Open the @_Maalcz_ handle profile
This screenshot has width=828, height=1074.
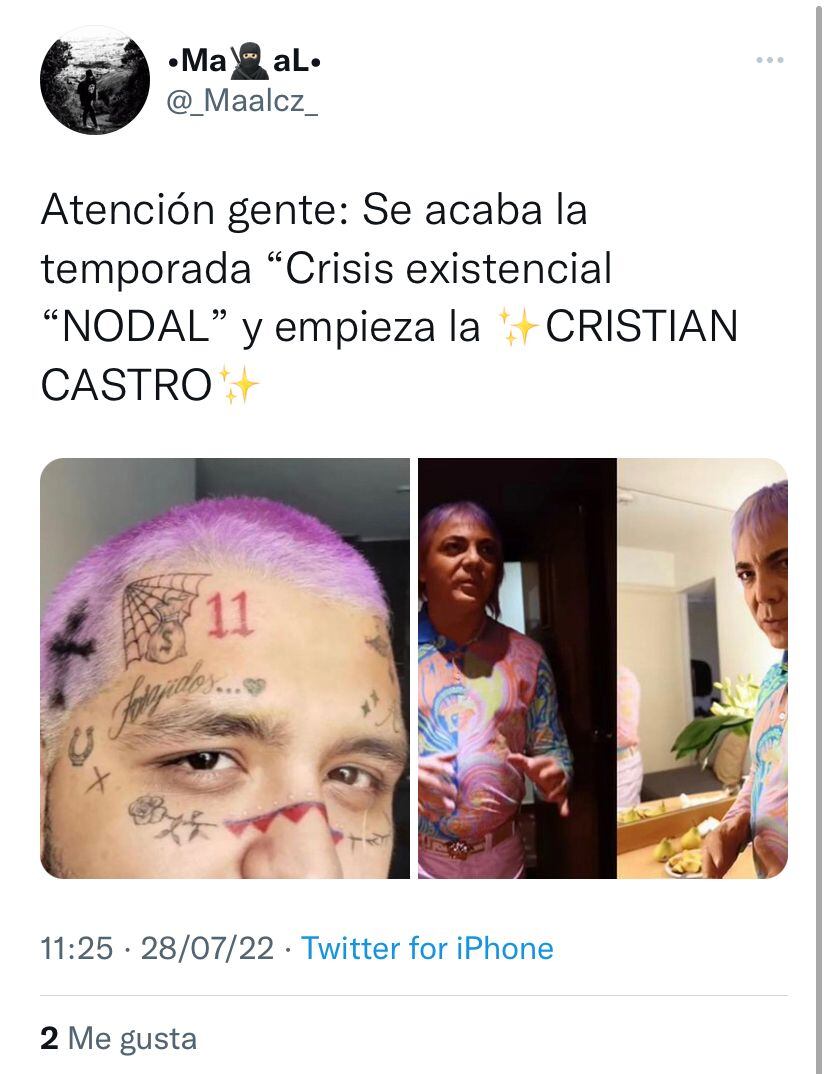[242, 101]
